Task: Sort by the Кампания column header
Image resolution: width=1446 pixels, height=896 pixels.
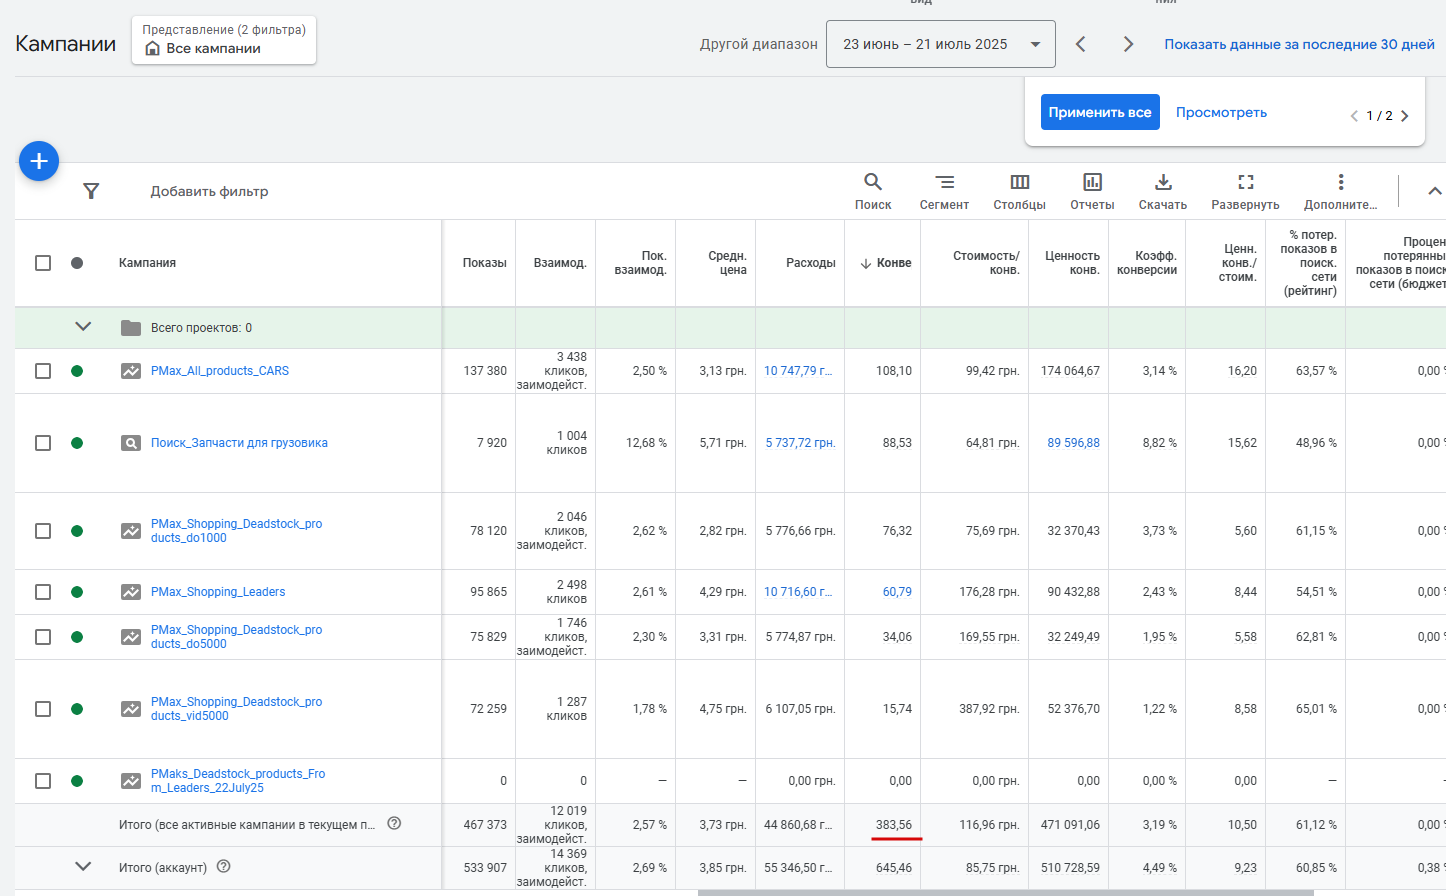Action: click(x=147, y=263)
